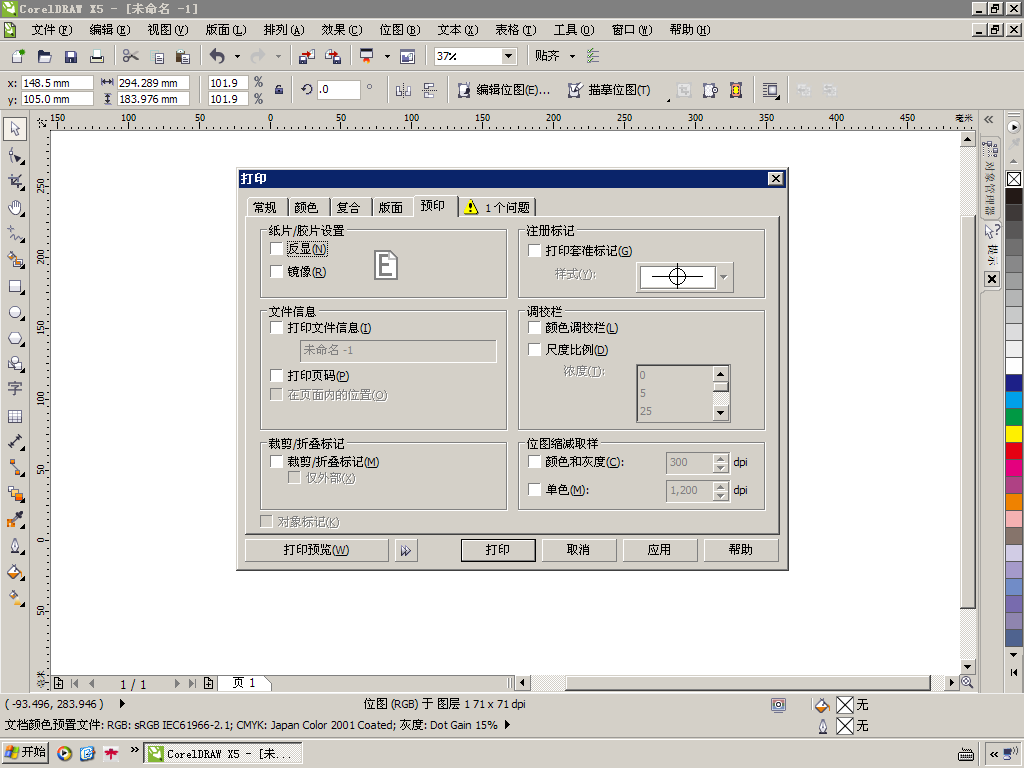Select the Ellipse tool
Image resolution: width=1024 pixels, height=768 pixels.
15,313
